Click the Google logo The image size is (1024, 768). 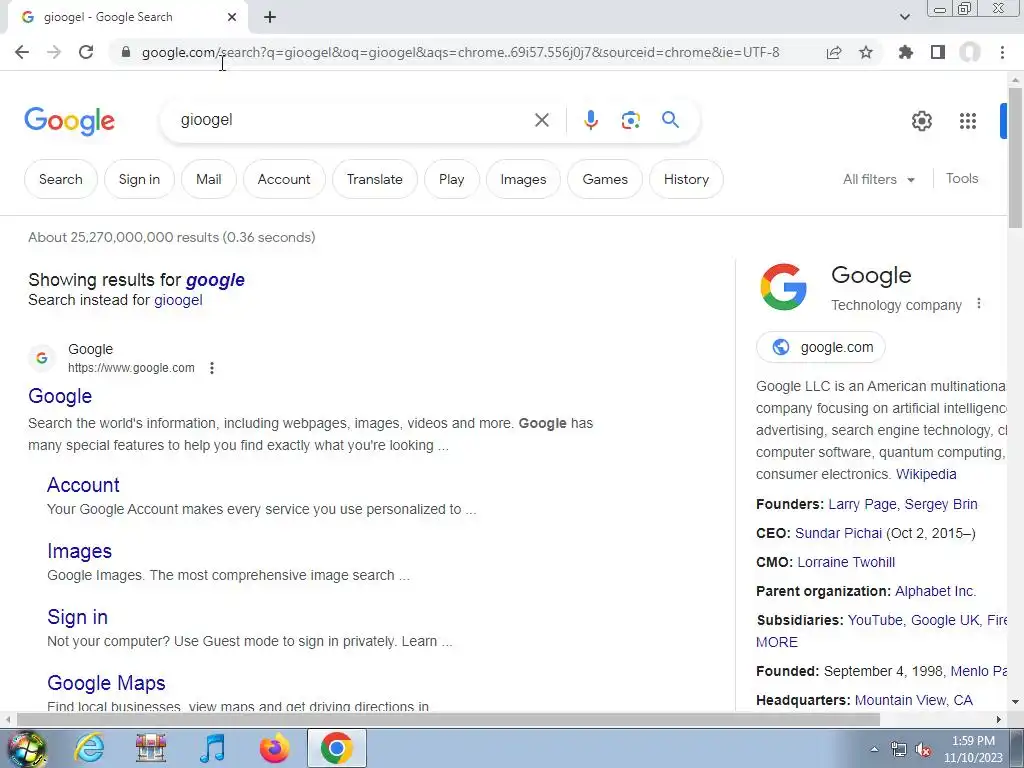(x=69, y=121)
